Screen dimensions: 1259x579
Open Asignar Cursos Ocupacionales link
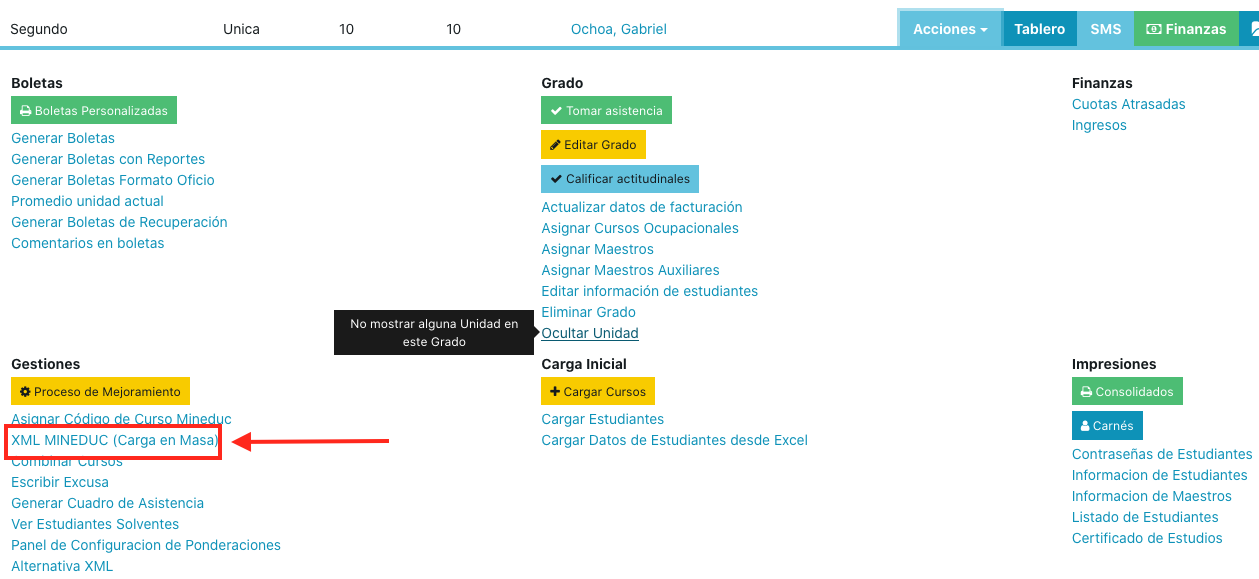[640, 228]
